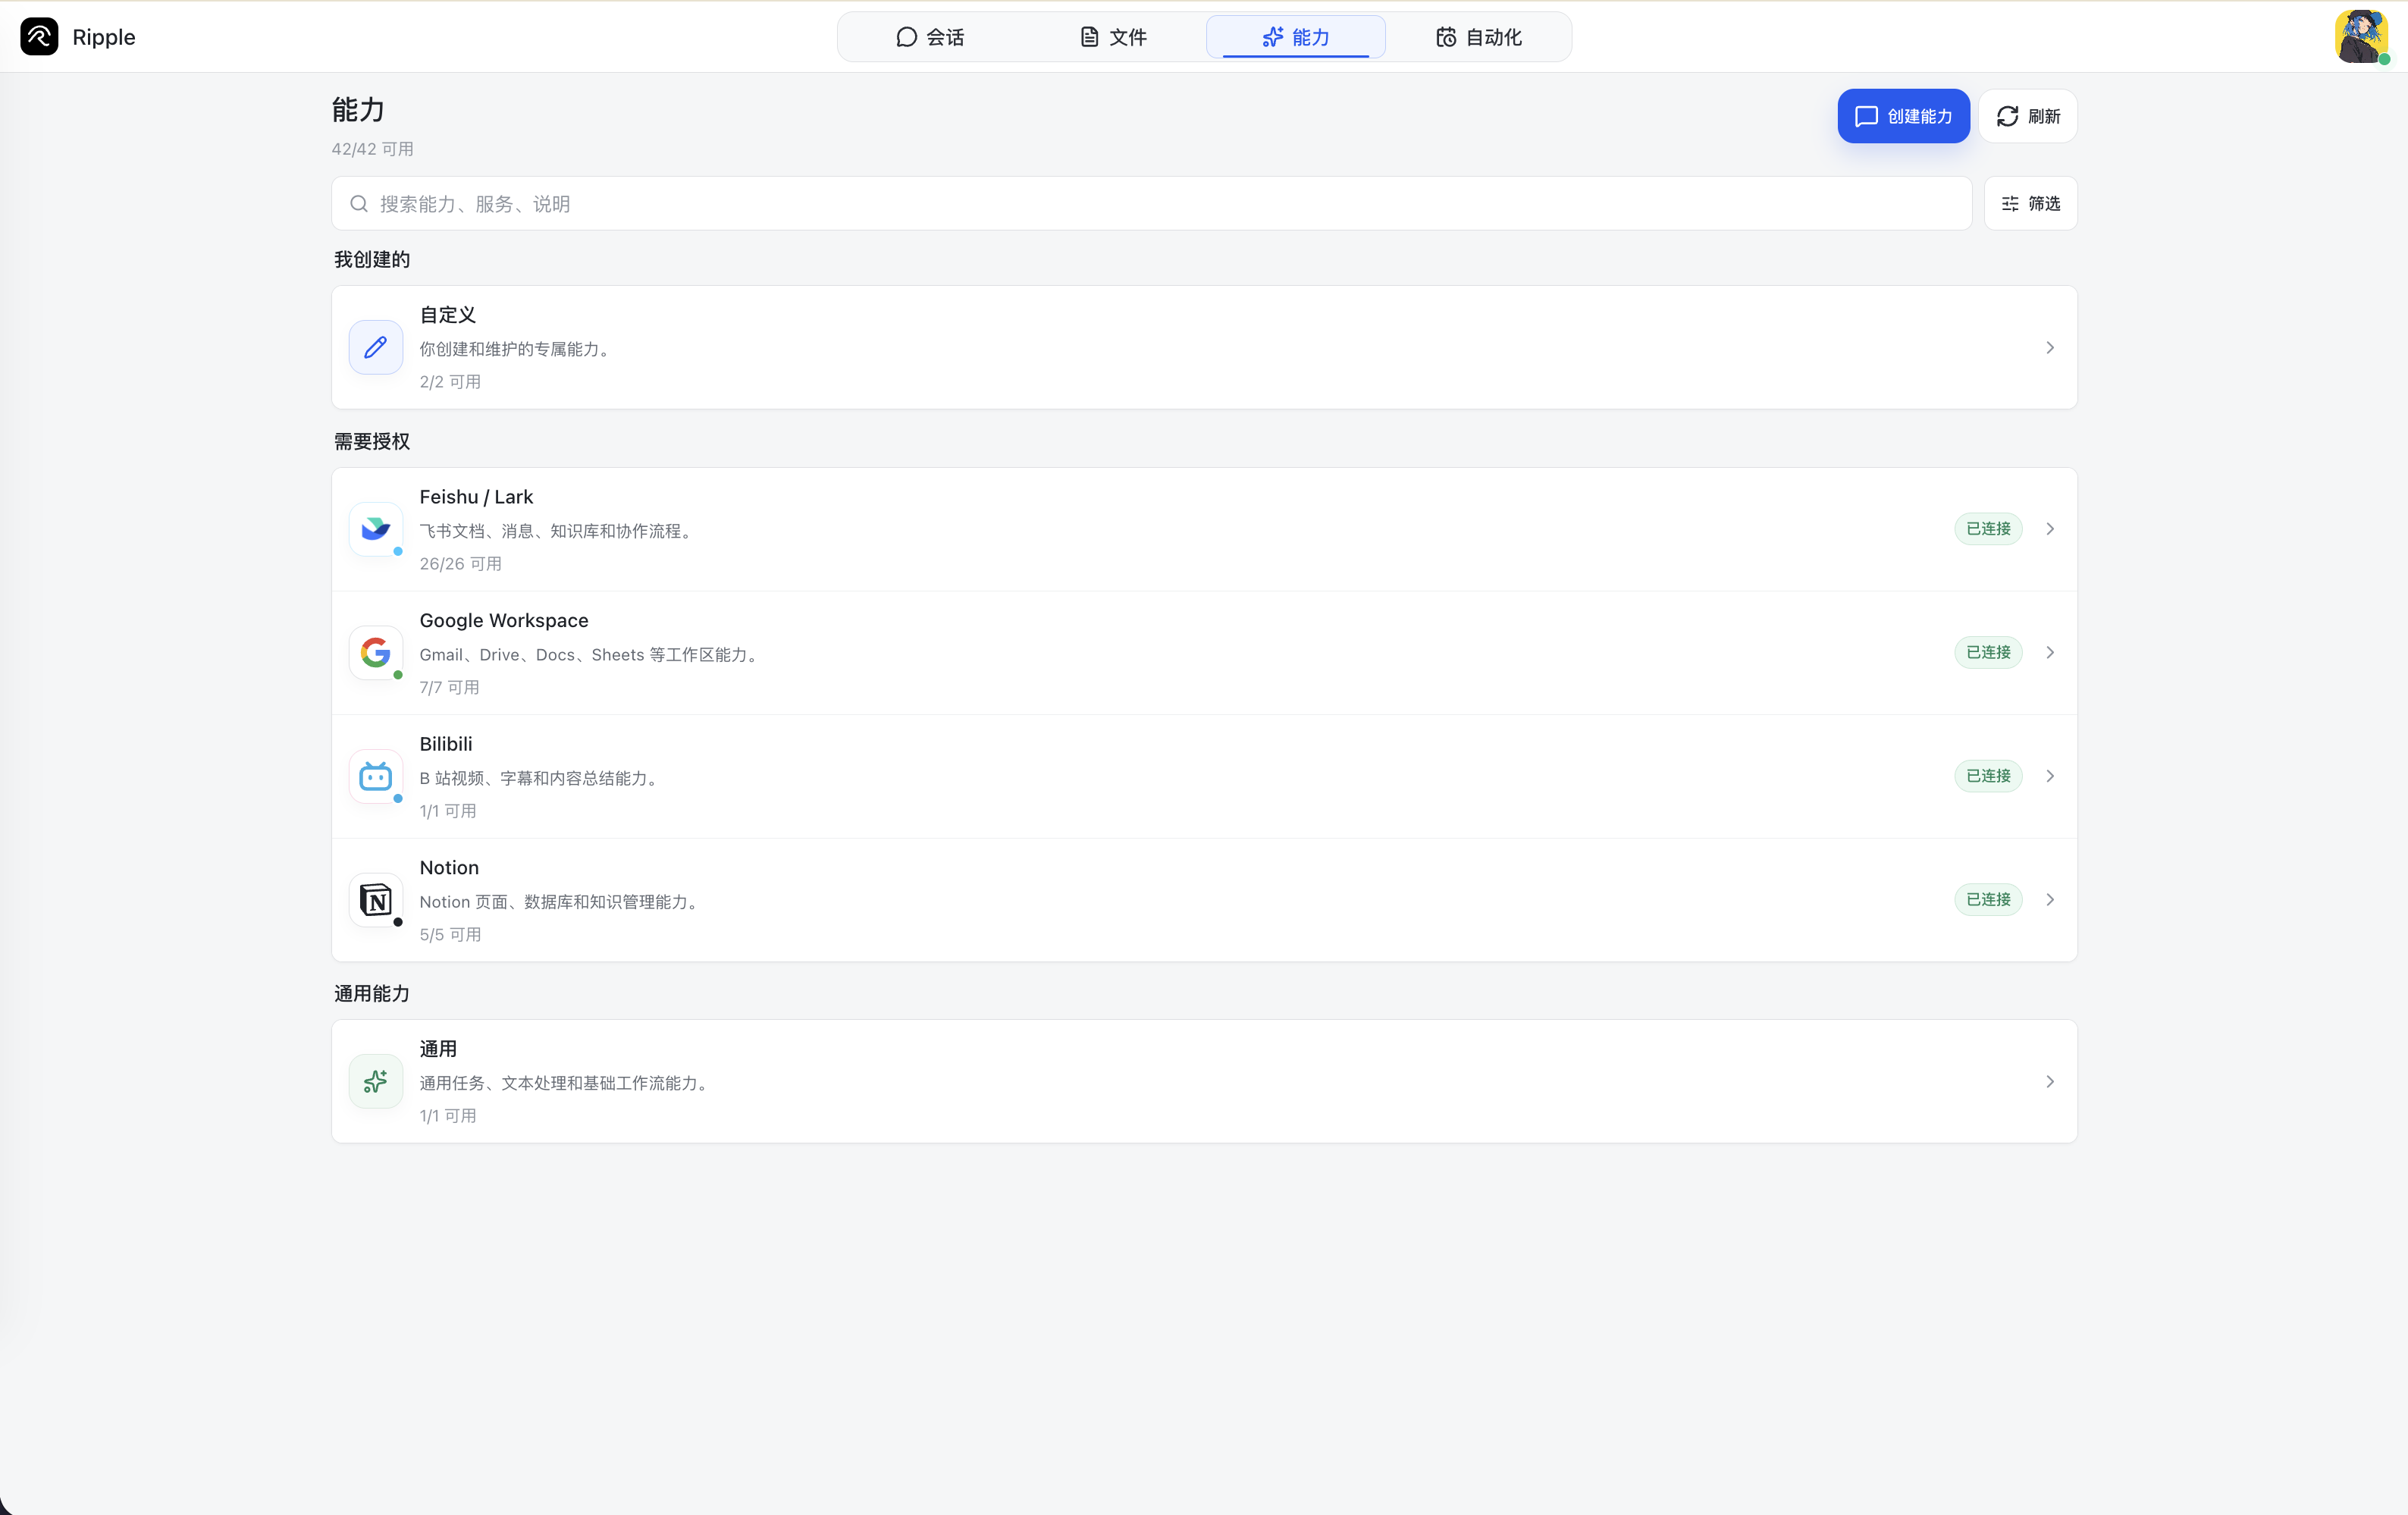
Task: Open the user avatar menu
Action: pos(2361,37)
